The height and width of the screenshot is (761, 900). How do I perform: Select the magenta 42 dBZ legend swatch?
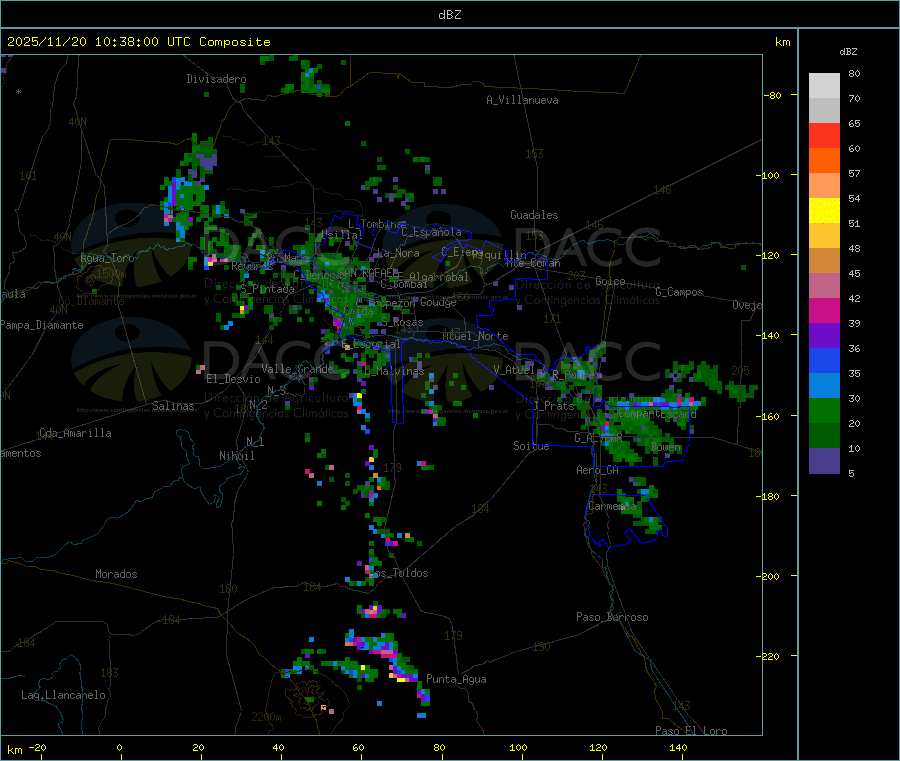point(824,310)
